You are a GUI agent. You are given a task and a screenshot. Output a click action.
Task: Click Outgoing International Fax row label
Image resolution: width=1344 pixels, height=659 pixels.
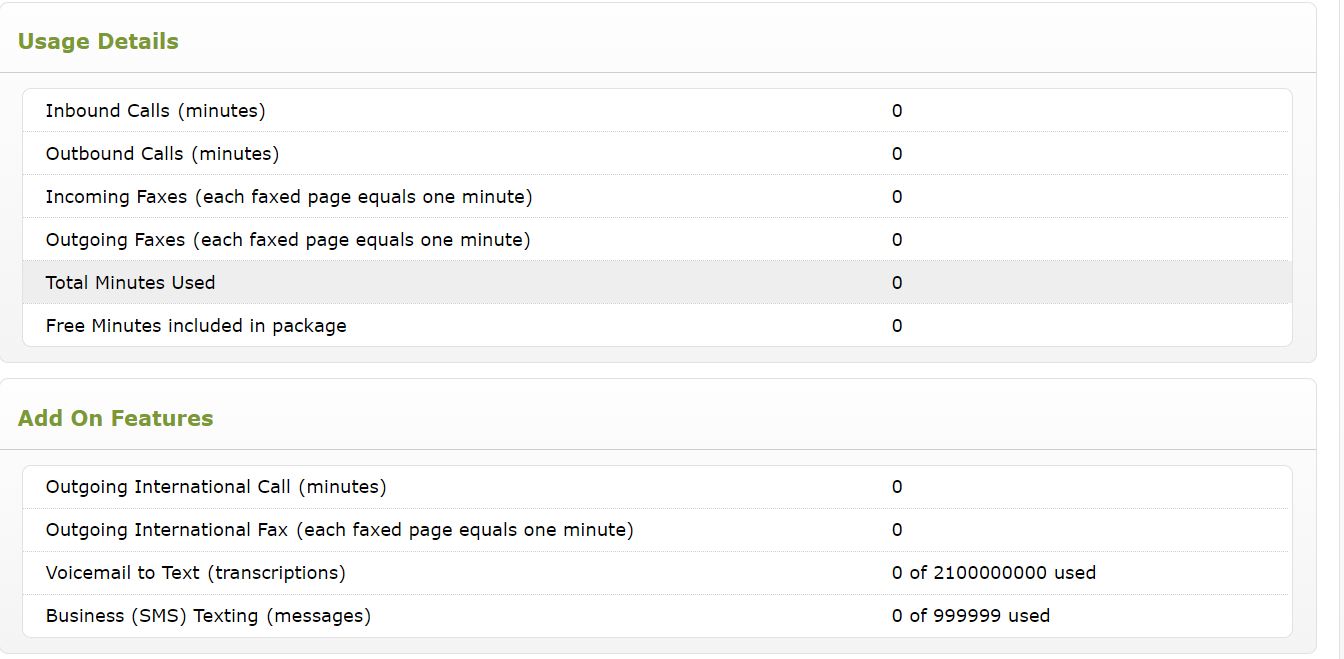click(340, 530)
